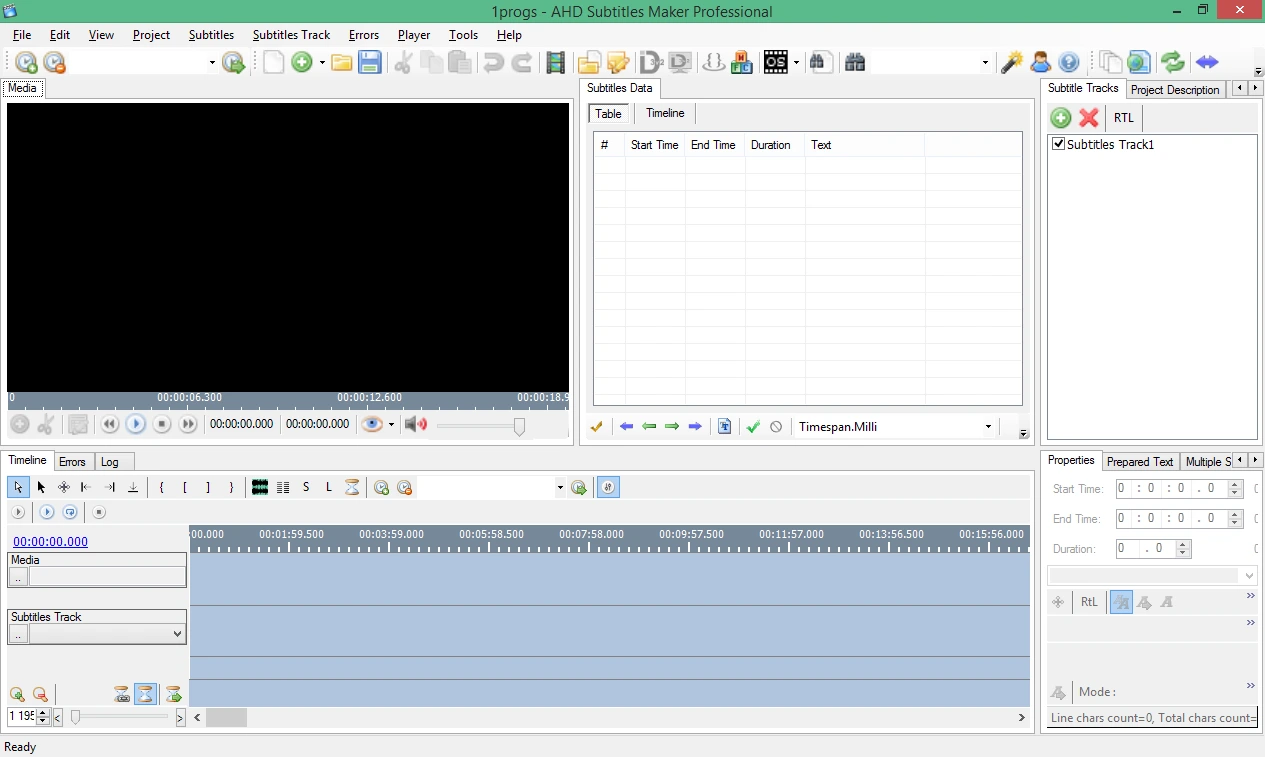Expand the Timespan.Milli format dropdown
The width and height of the screenshot is (1265, 757).
988,427
